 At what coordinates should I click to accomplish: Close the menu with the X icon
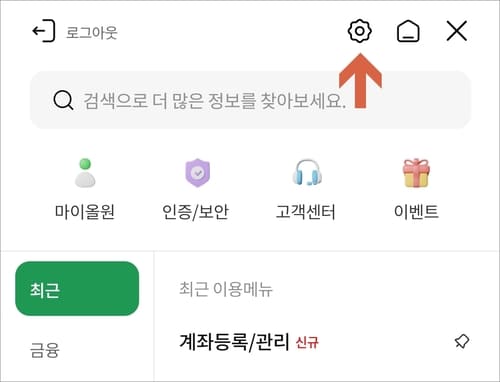(x=456, y=31)
